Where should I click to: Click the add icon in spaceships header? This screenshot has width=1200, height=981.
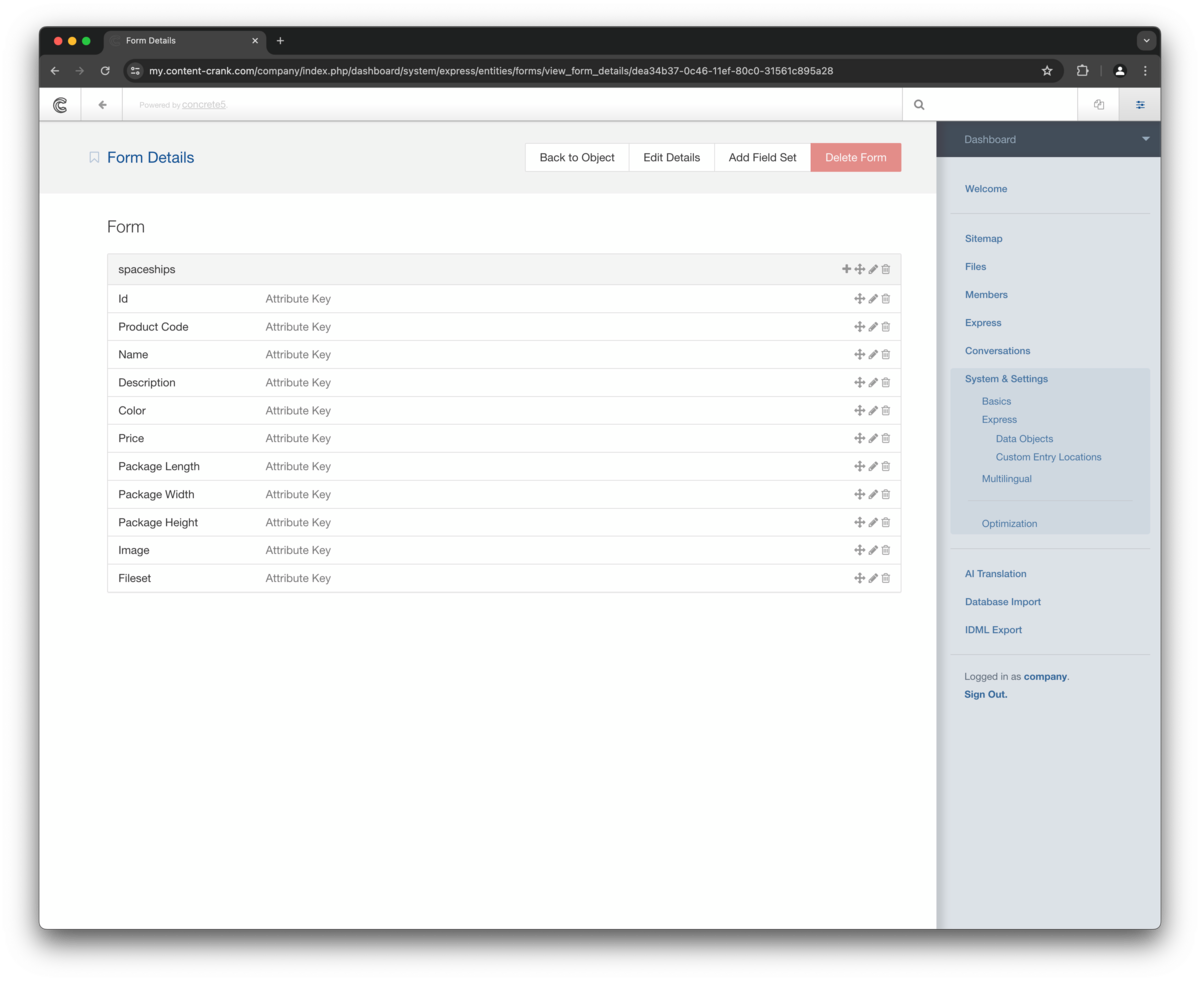click(847, 269)
